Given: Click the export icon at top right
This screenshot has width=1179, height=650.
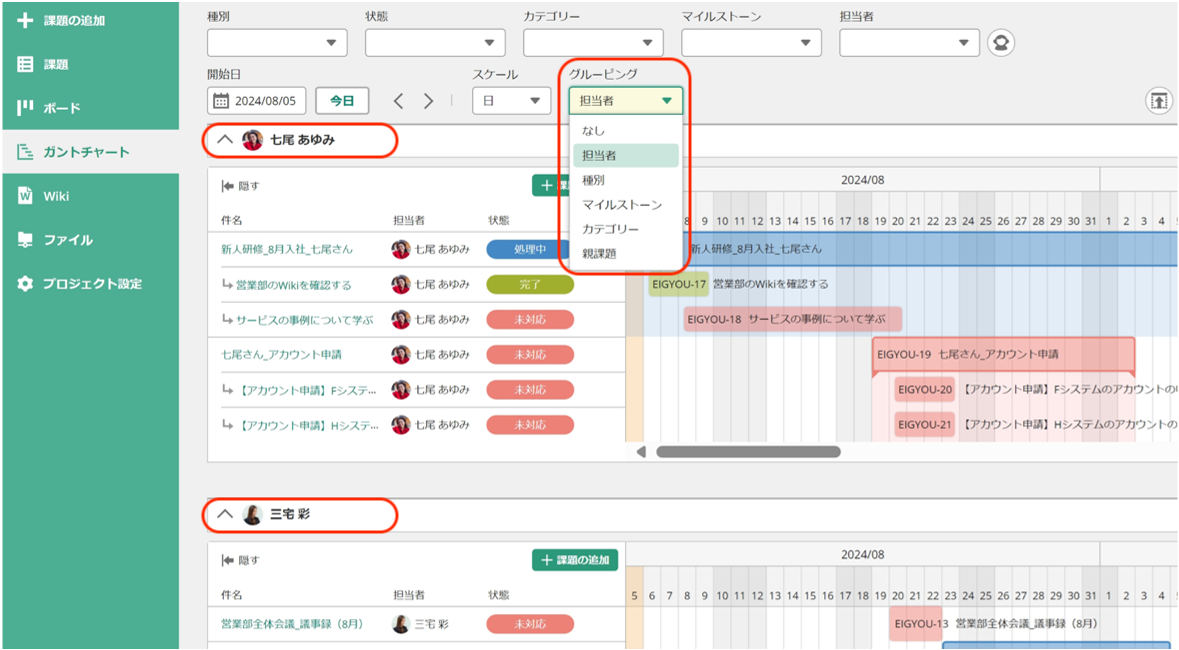Looking at the screenshot, I should 1158,101.
